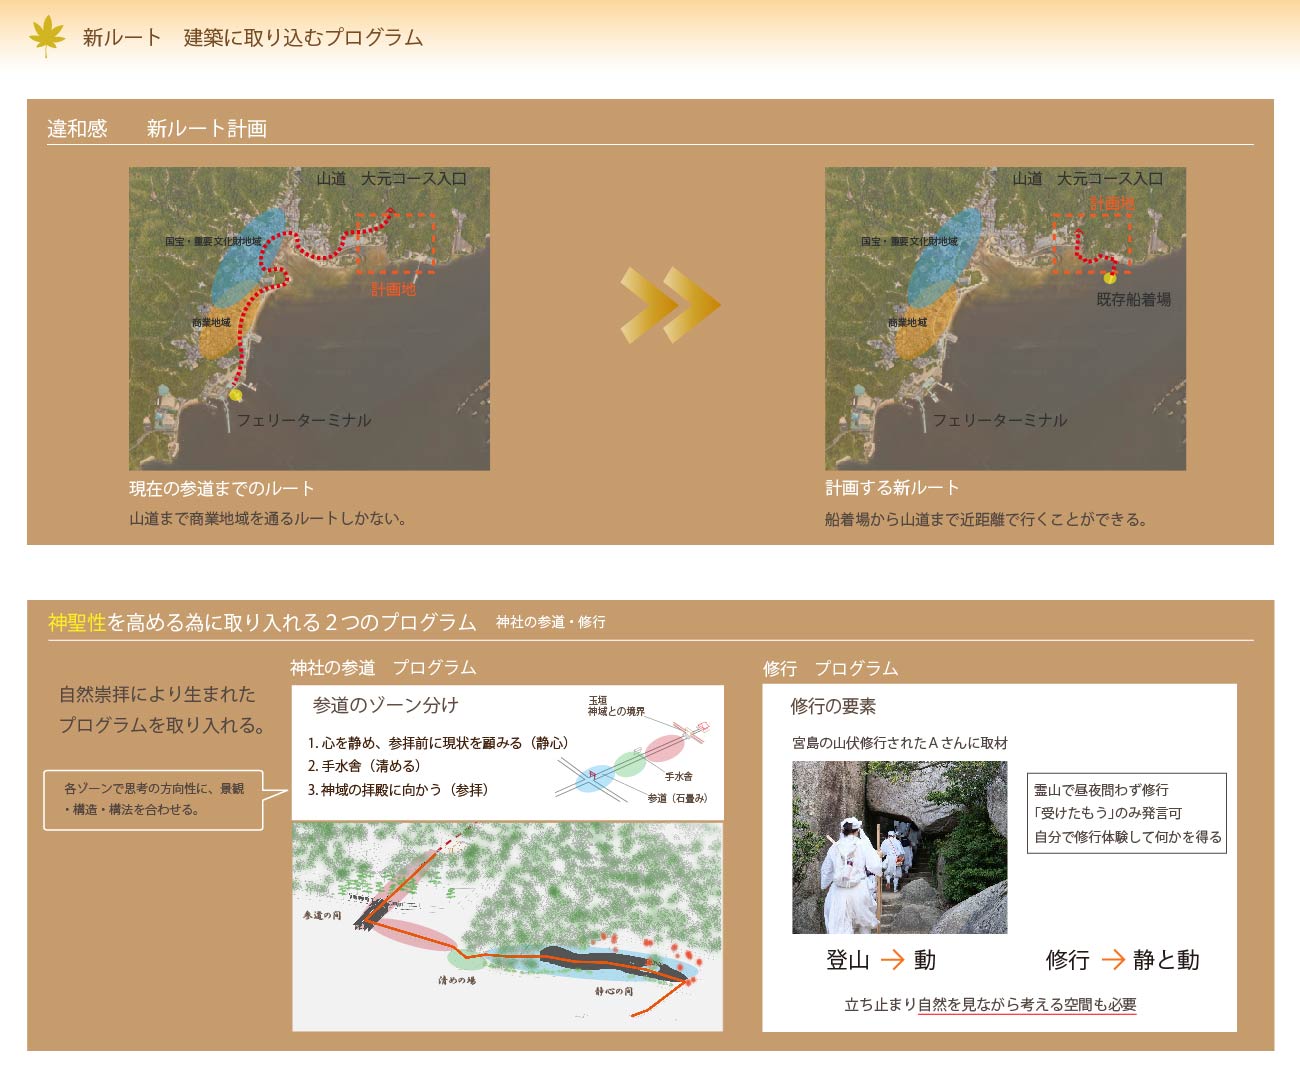Click the yellow dot at the ferry terminal
Screen dimensions: 1300x1080
tap(236, 395)
